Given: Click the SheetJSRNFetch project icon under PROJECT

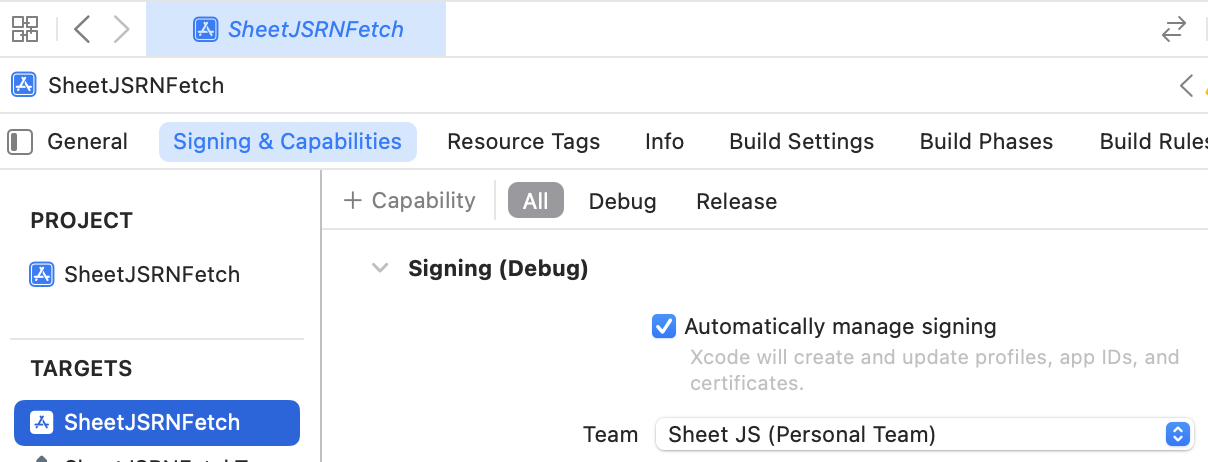Looking at the screenshot, I should 41,274.
